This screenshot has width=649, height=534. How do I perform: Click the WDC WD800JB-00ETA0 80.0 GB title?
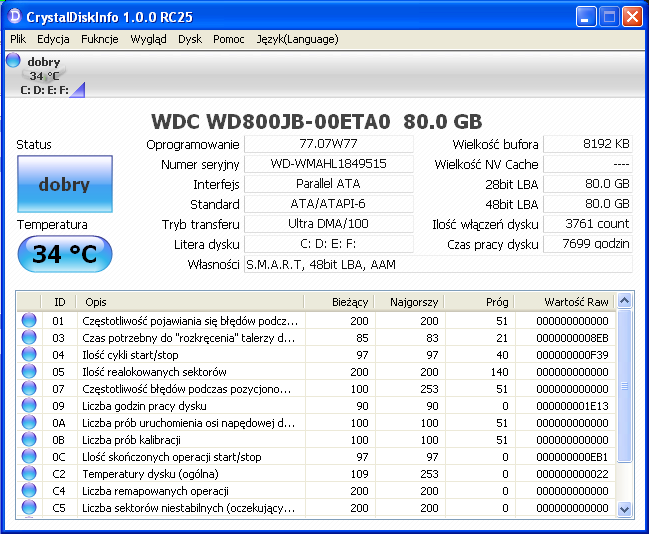point(317,122)
